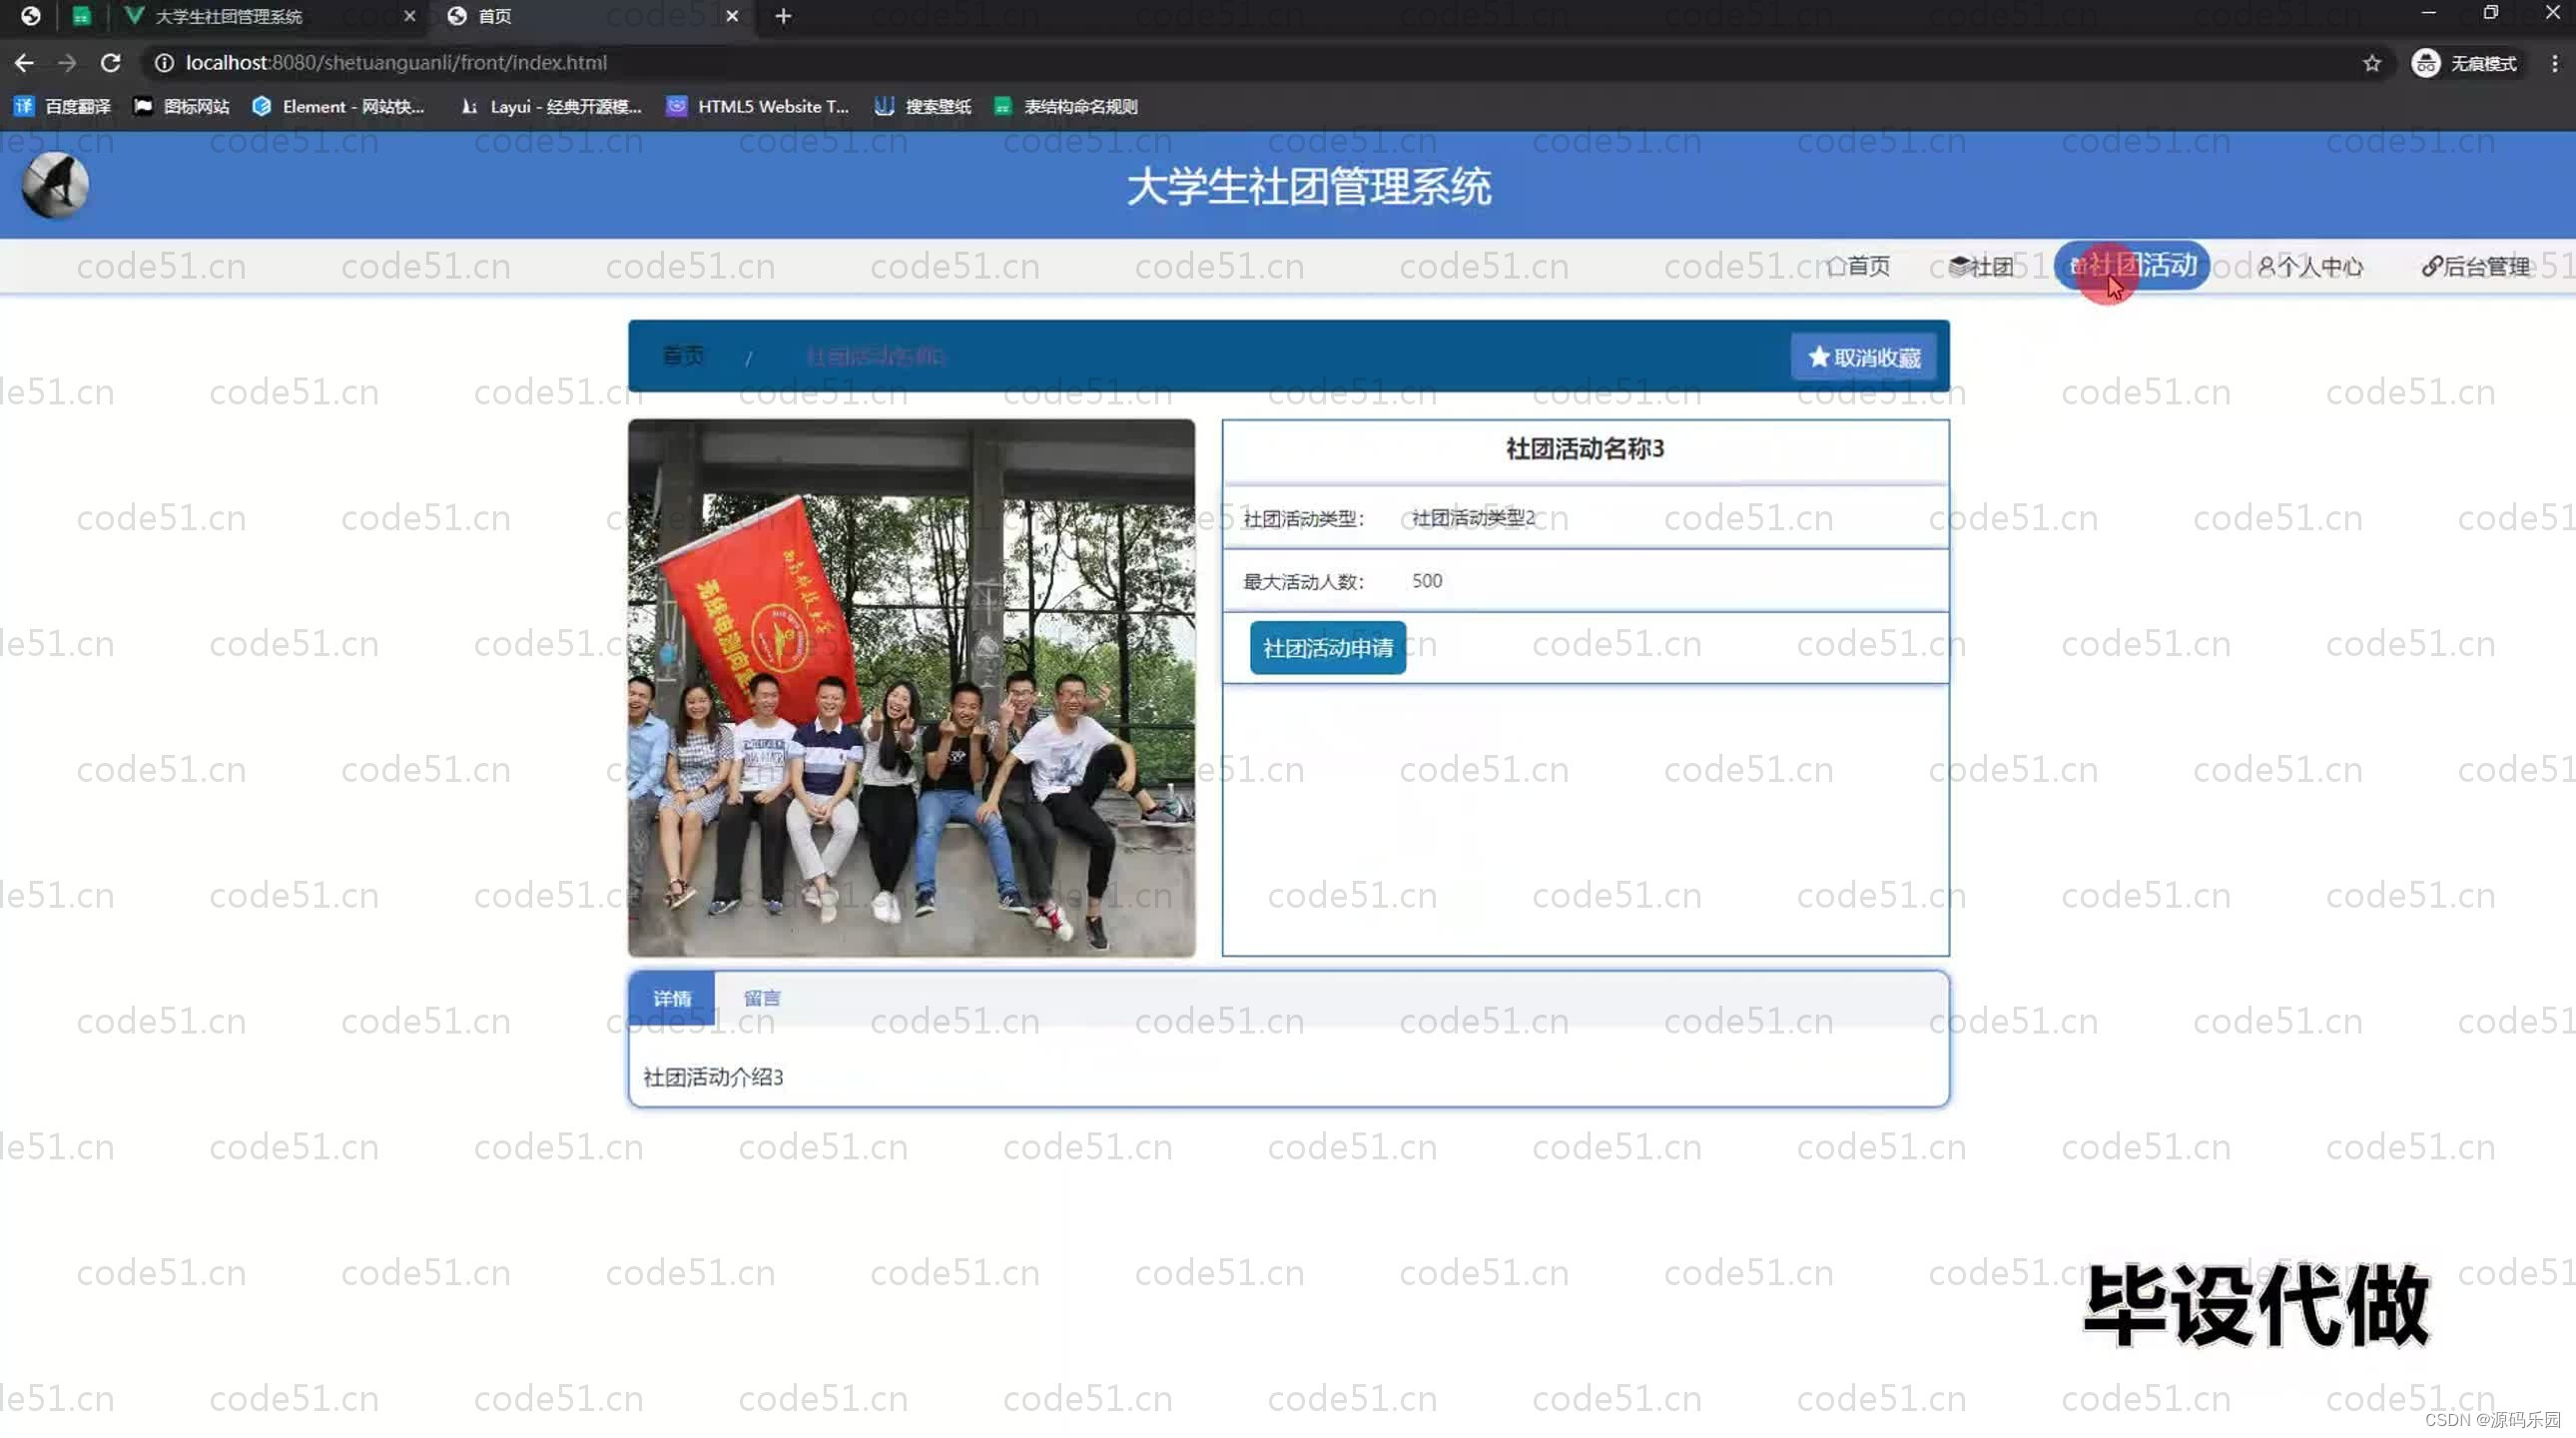Enable 无痕模式 using the incognito control

click(x=2467, y=62)
